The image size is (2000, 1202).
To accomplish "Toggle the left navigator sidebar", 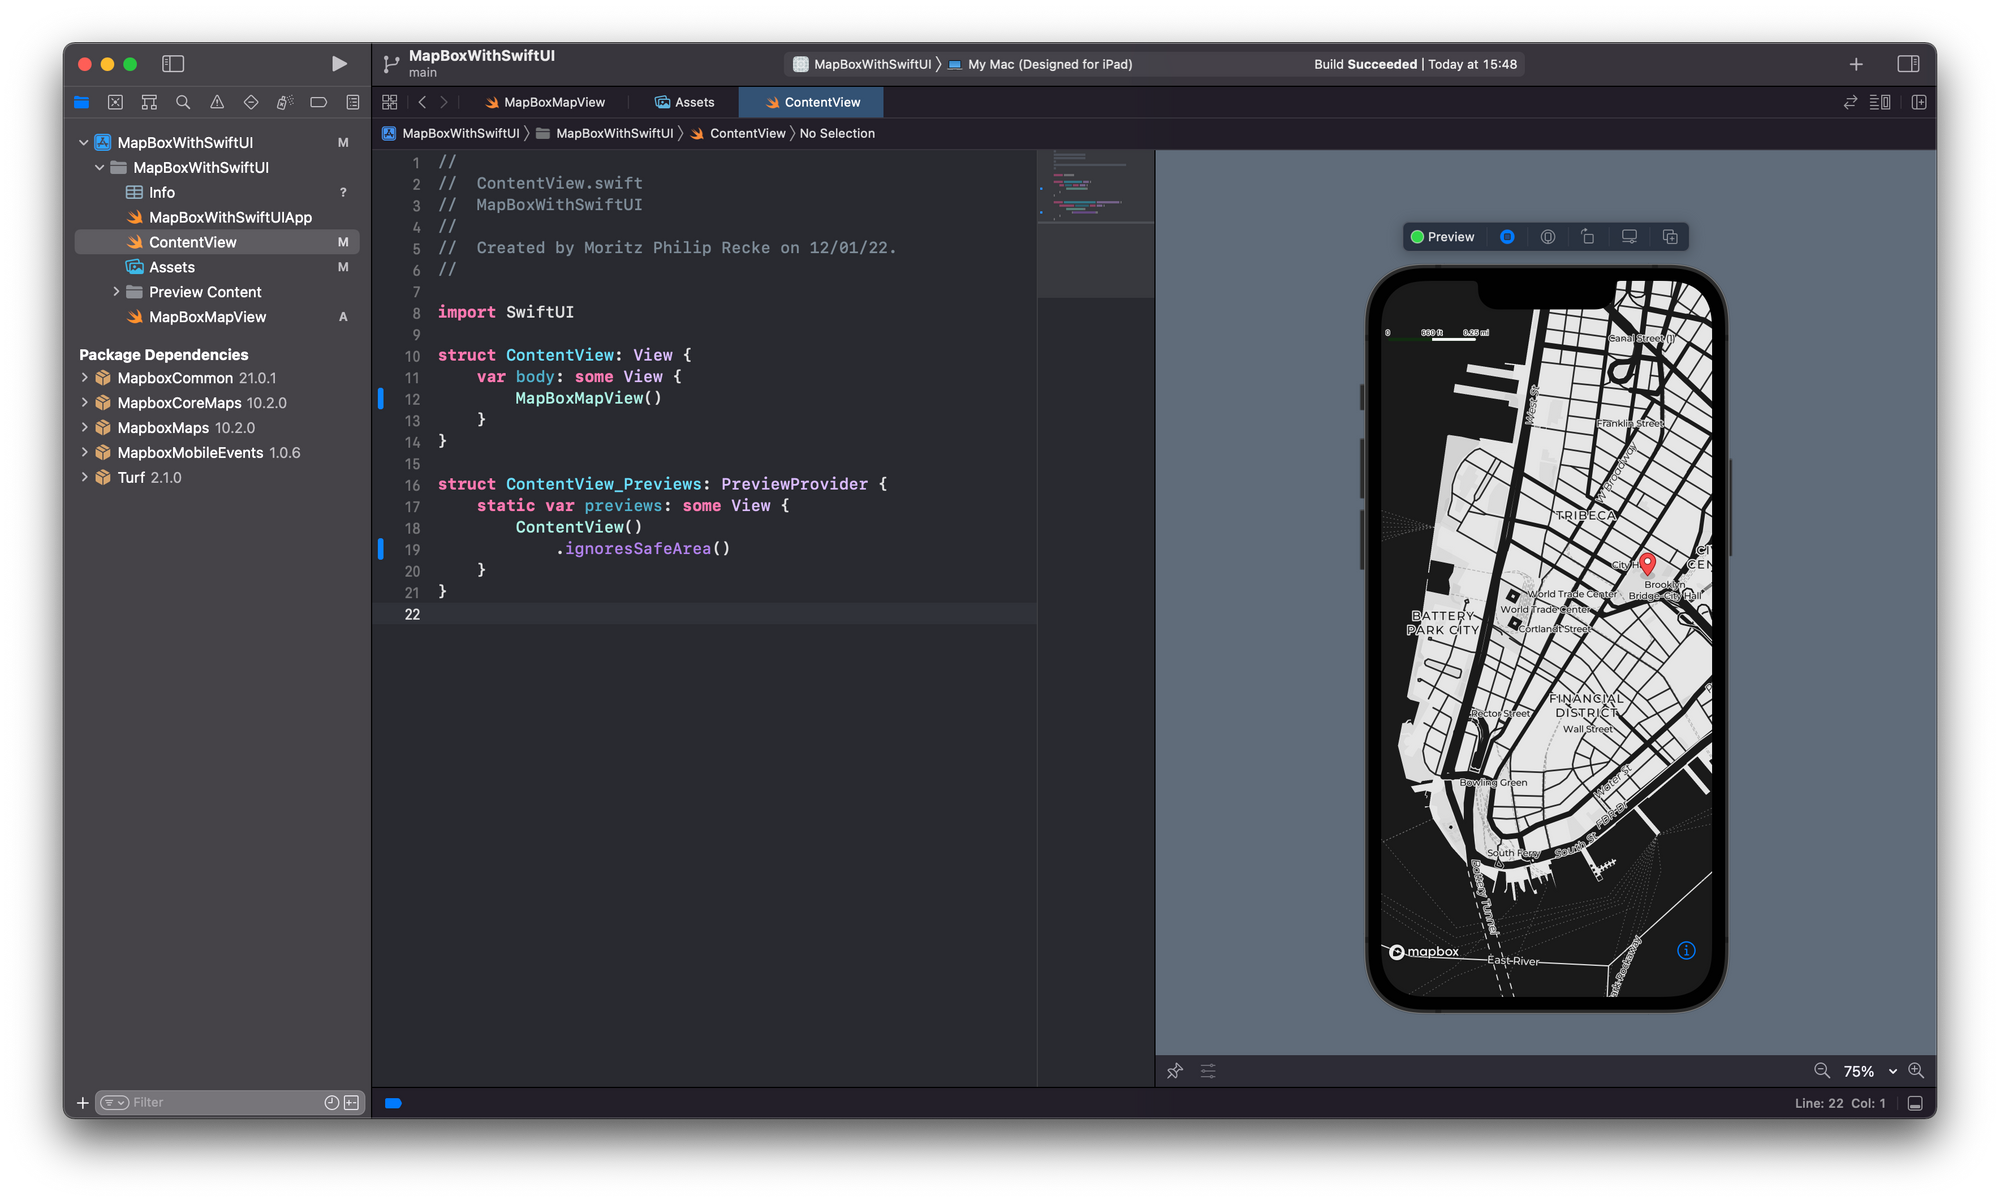I will click(x=173, y=64).
